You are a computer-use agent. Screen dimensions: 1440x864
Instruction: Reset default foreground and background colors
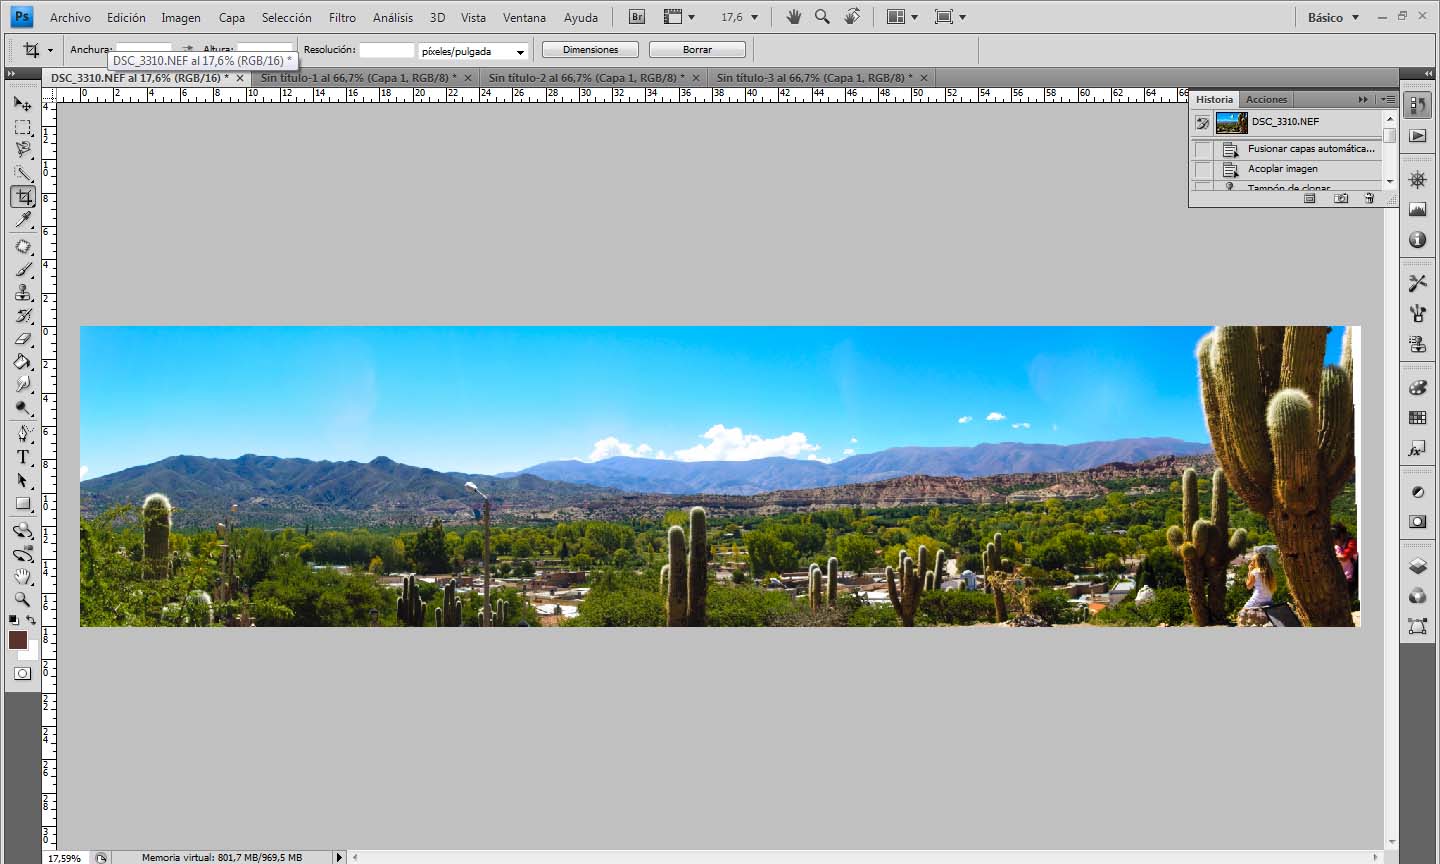14,620
